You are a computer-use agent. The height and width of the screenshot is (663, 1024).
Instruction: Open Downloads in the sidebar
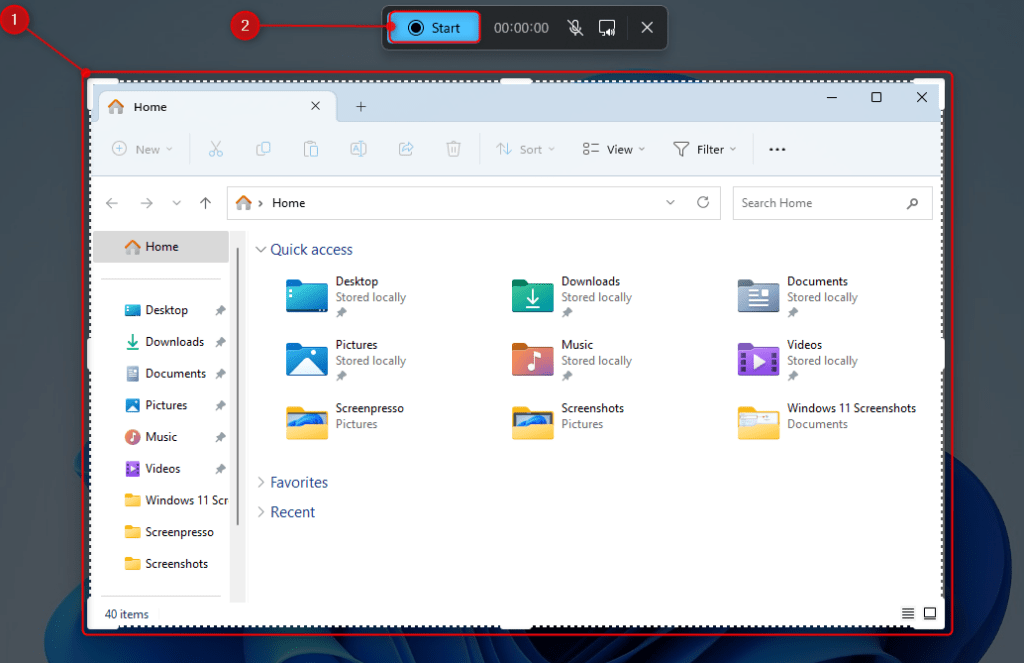click(x=174, y=342)
